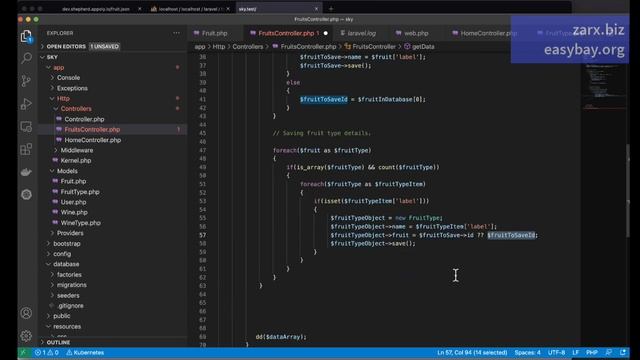The width and height of the screenshot is (640, 360).
Task: Click the Kubernetes status bar item
Action: [85, 353]
